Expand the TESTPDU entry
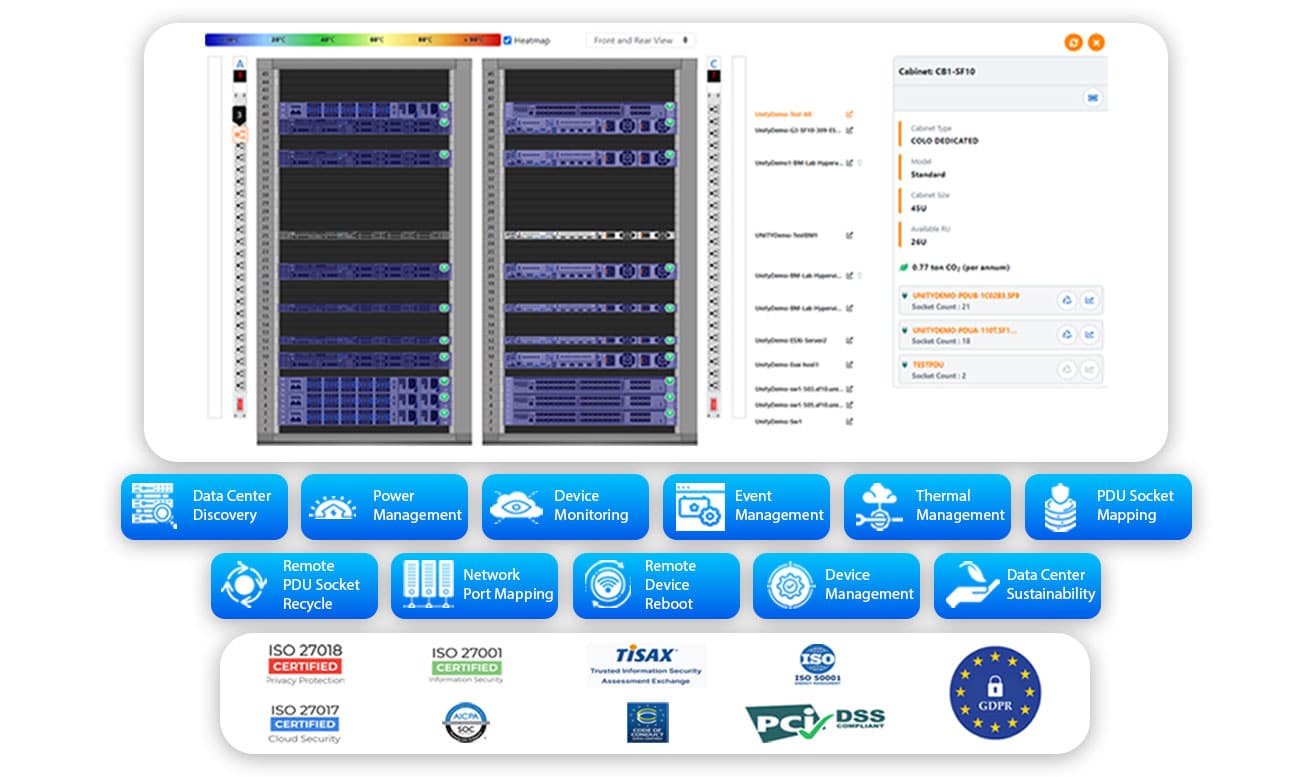Image resolution: width=1312 pixels, height=777 pixels. 905,365
